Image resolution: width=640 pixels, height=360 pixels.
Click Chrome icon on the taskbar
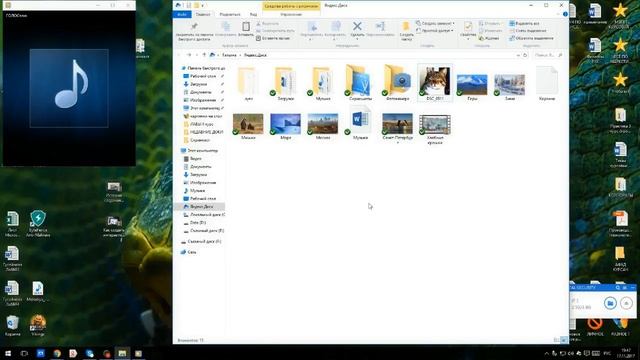click(57, 353)
